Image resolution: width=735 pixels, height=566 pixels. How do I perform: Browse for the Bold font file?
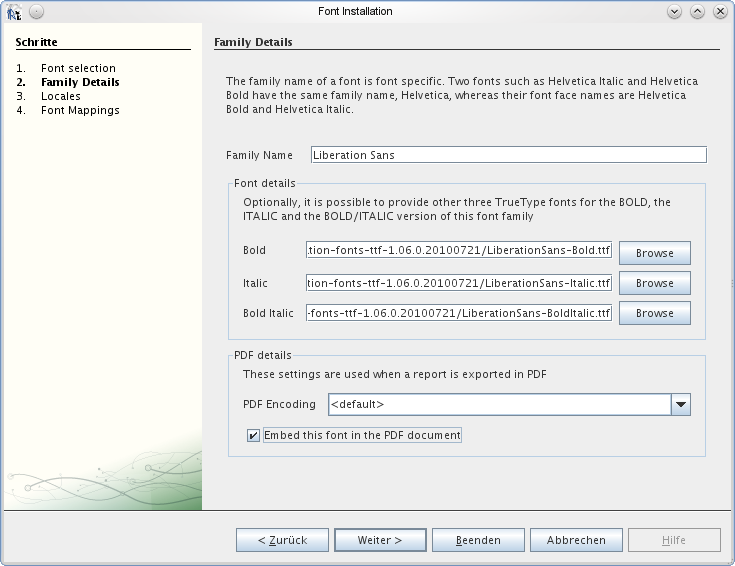tap(655, 253)
